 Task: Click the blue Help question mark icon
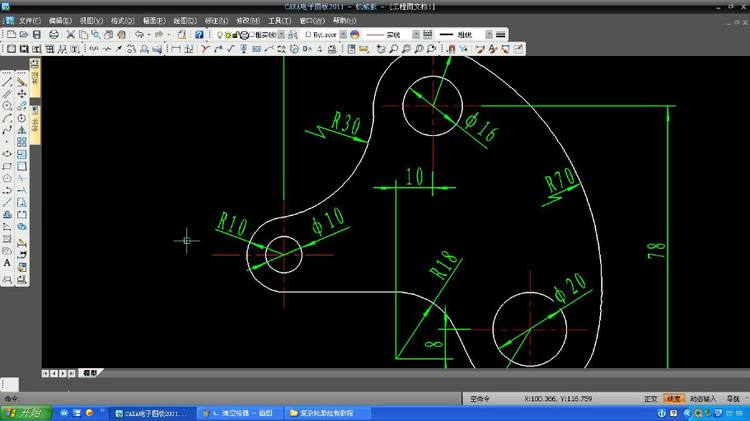point(199,34)
